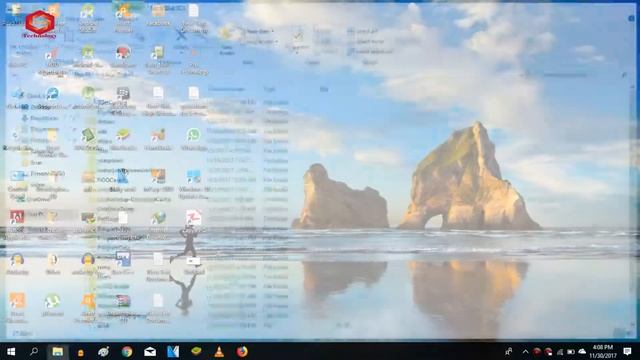Launch VLC media player from the taskbar
Viewport: 640px width, 360px height.
pos(219,351)
